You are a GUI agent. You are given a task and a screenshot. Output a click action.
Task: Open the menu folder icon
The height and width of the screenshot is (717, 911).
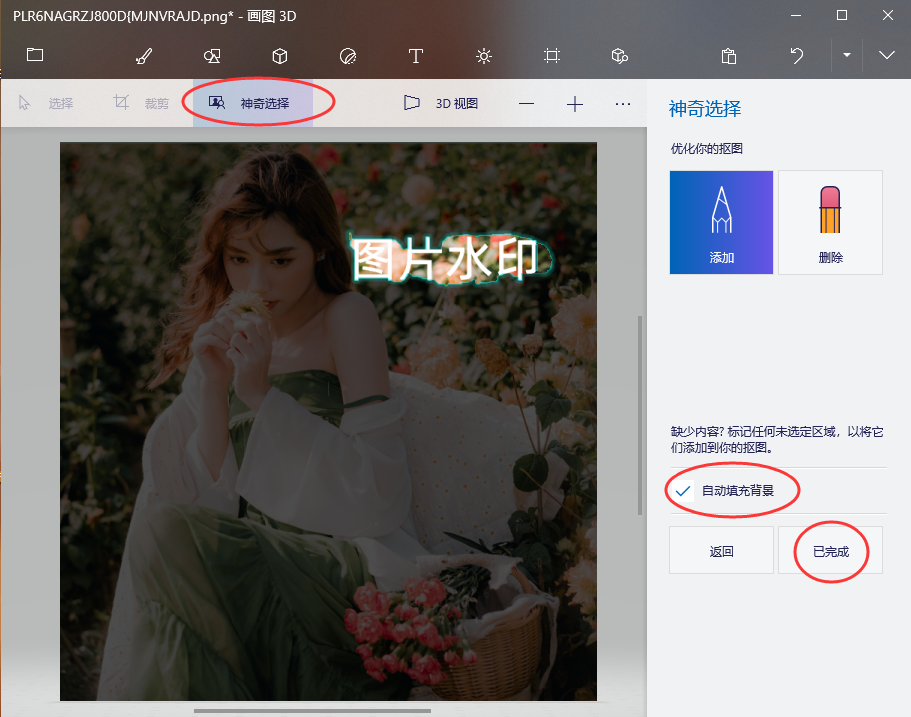35,55
